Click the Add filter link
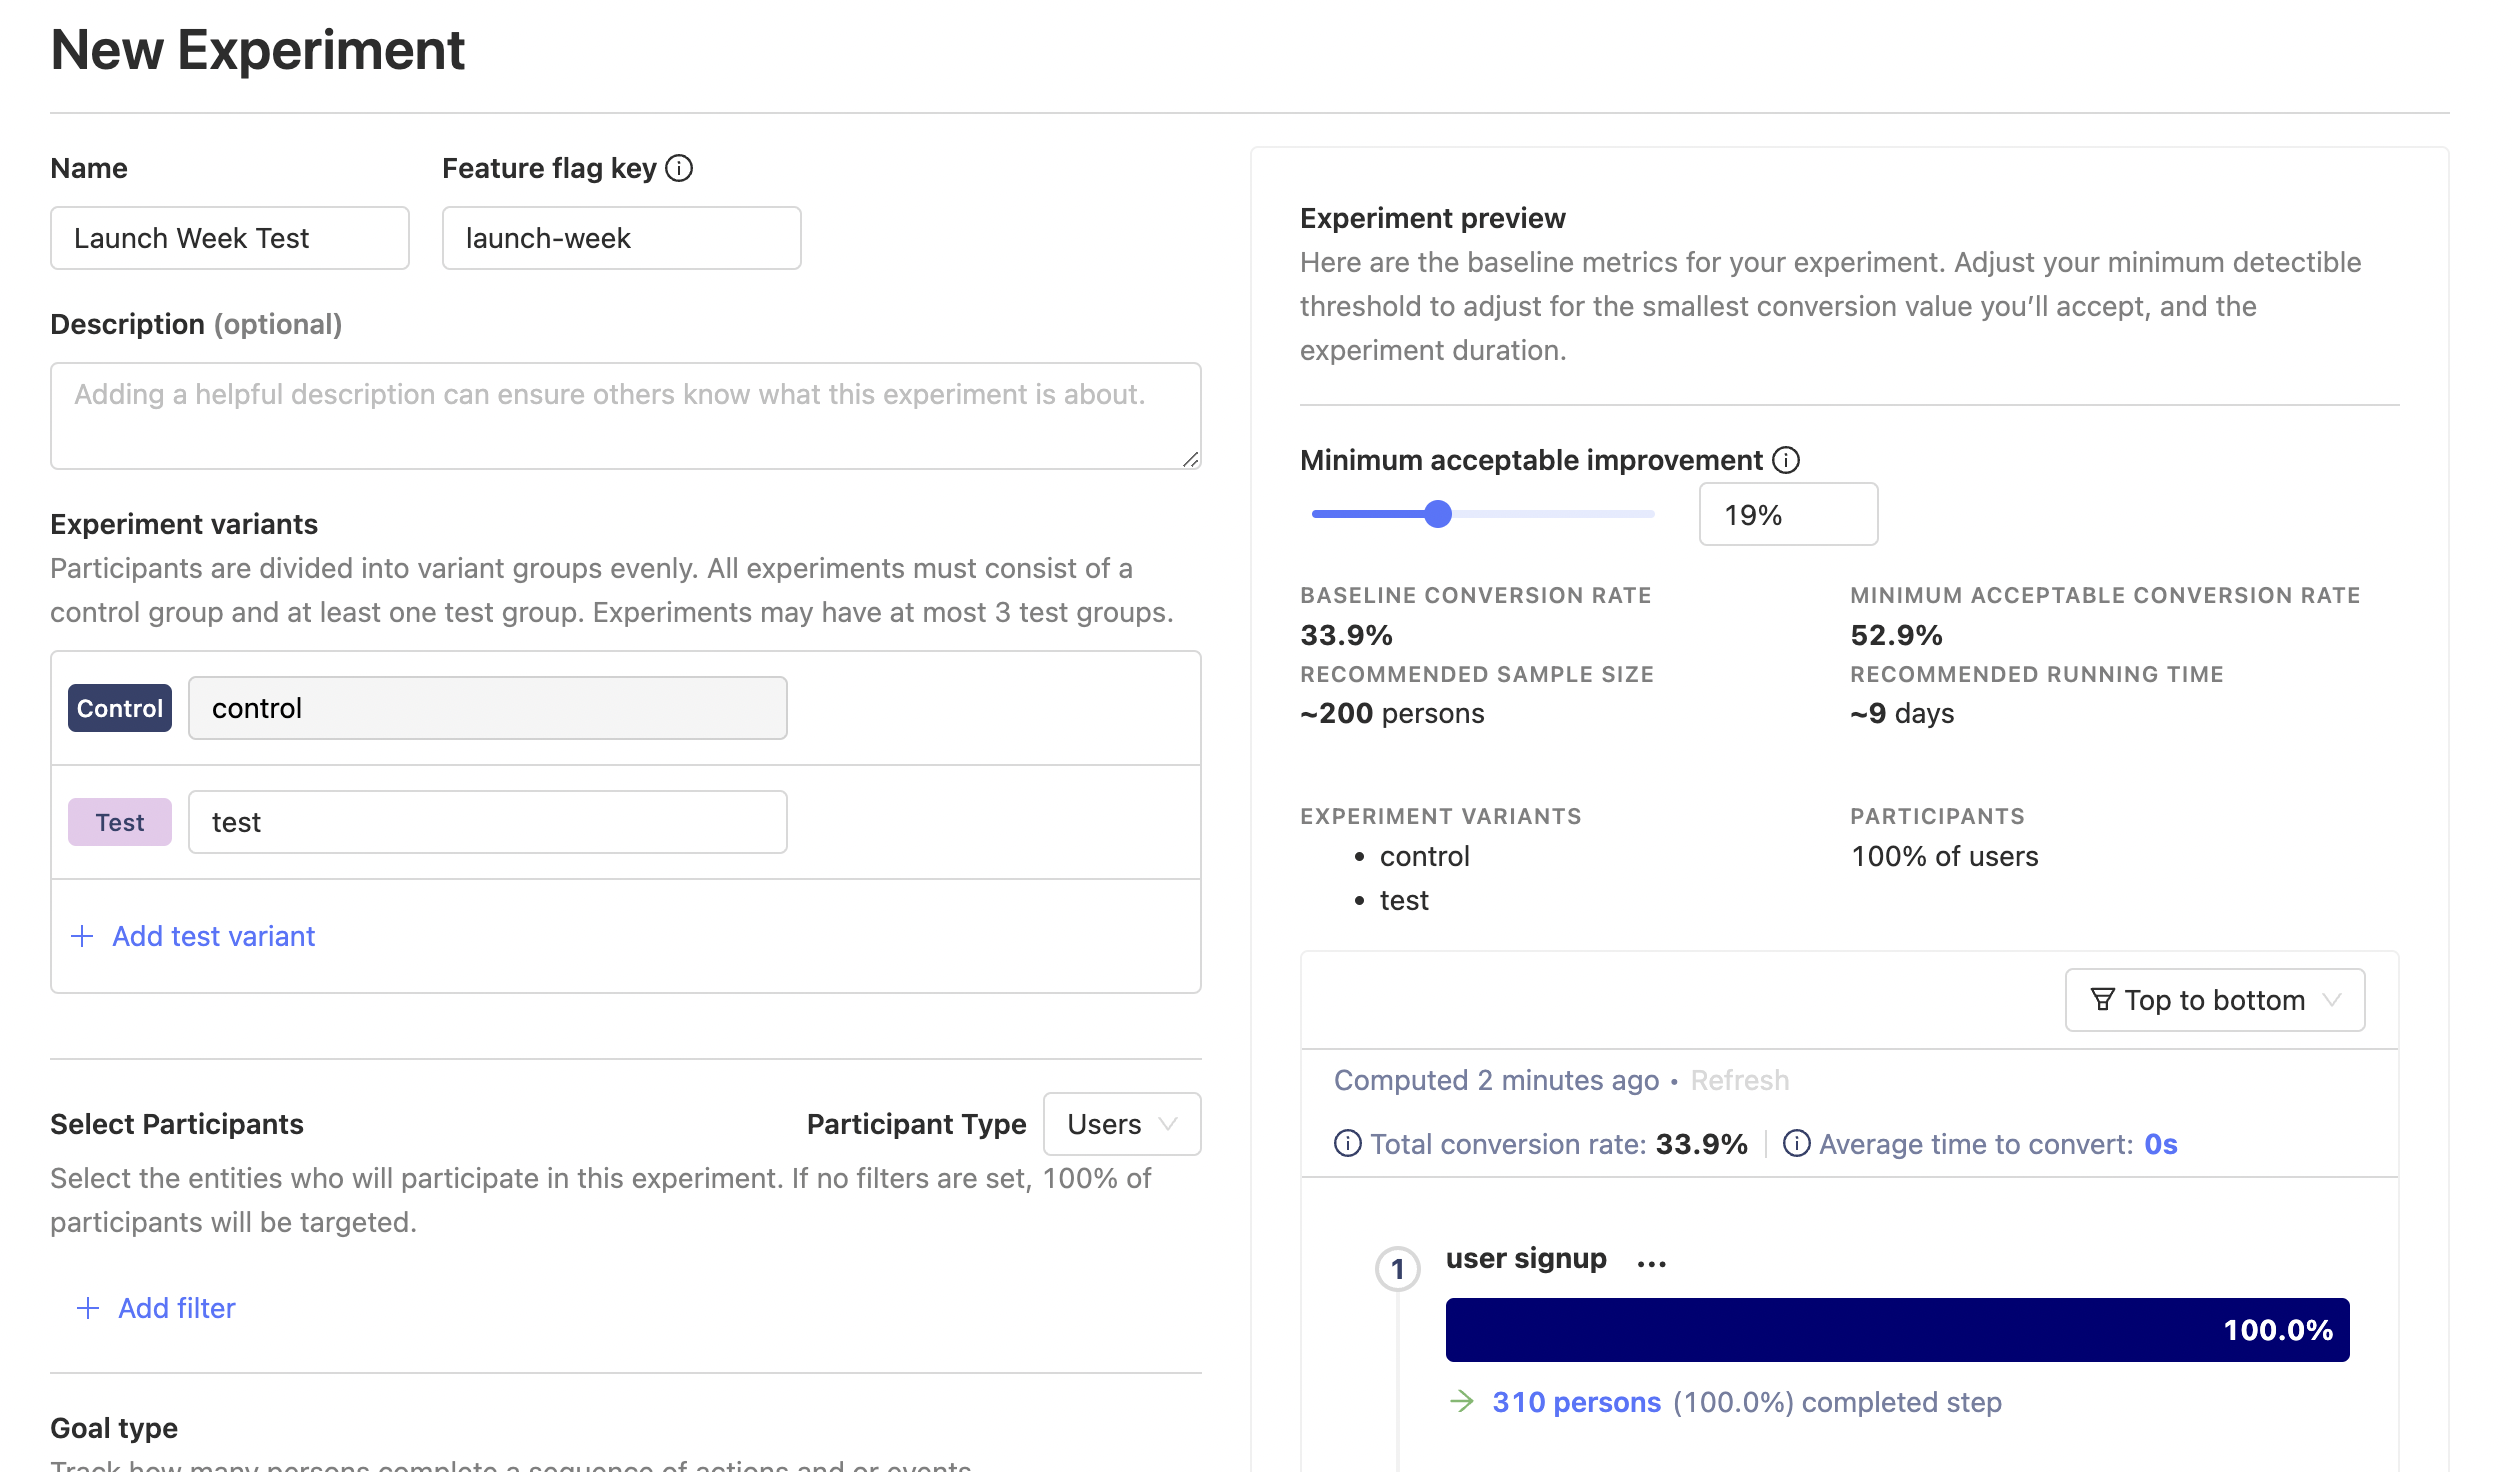Image resolution: width=2512 pixels, height=1472 pixels. 177,1308
